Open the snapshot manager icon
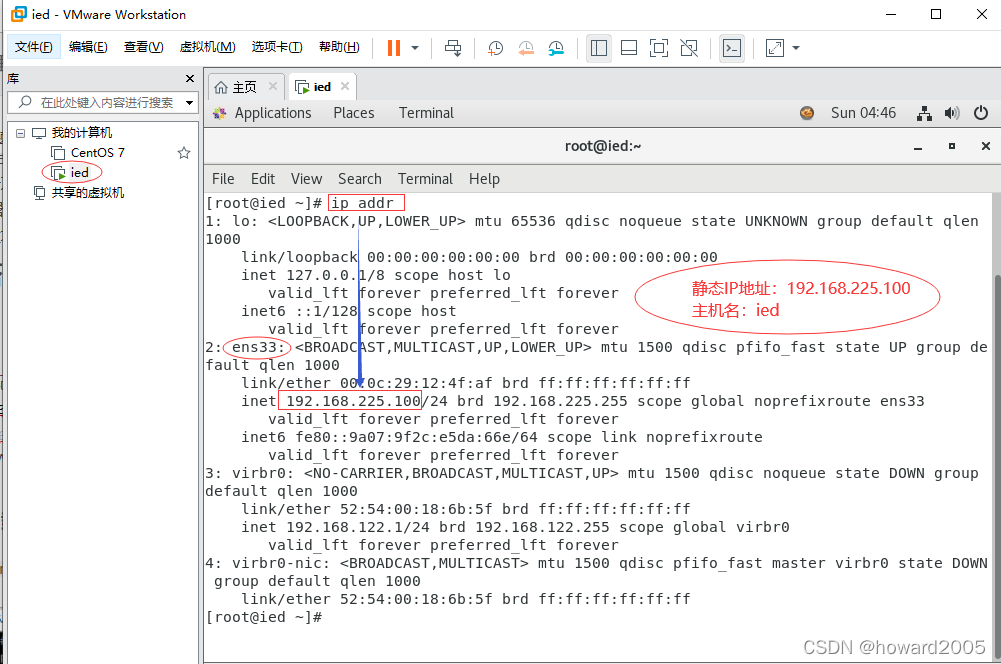1001x664 pixels. 556,48
